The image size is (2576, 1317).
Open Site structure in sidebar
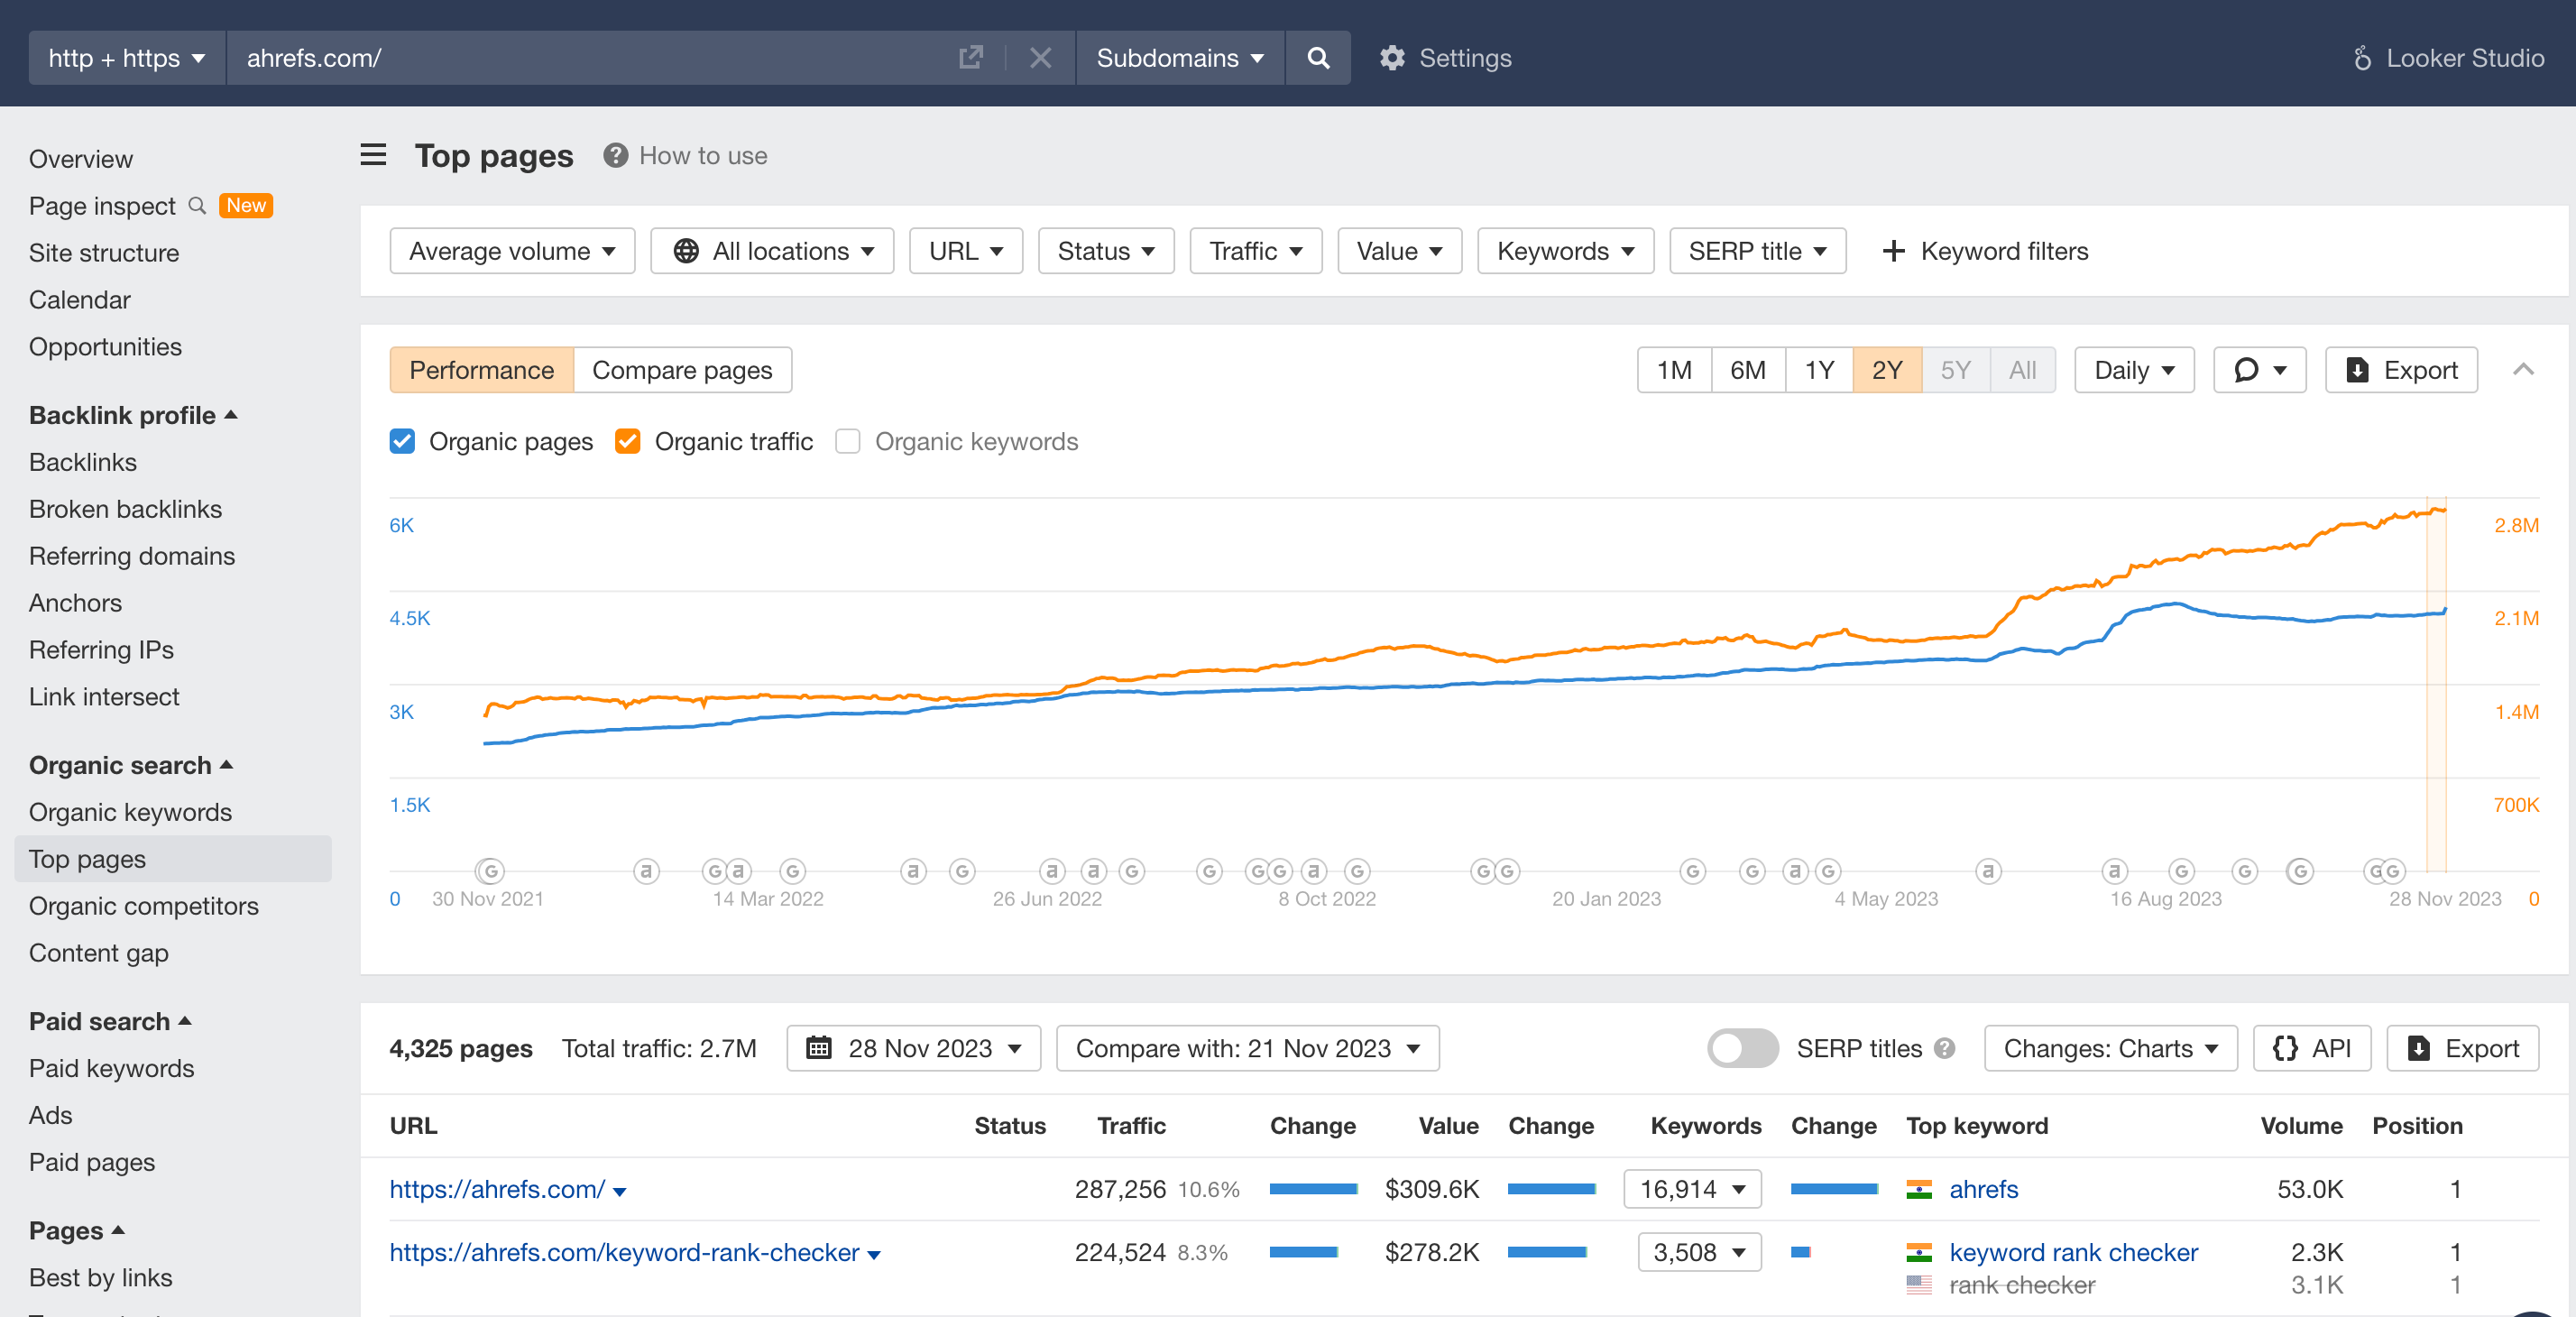104,252
